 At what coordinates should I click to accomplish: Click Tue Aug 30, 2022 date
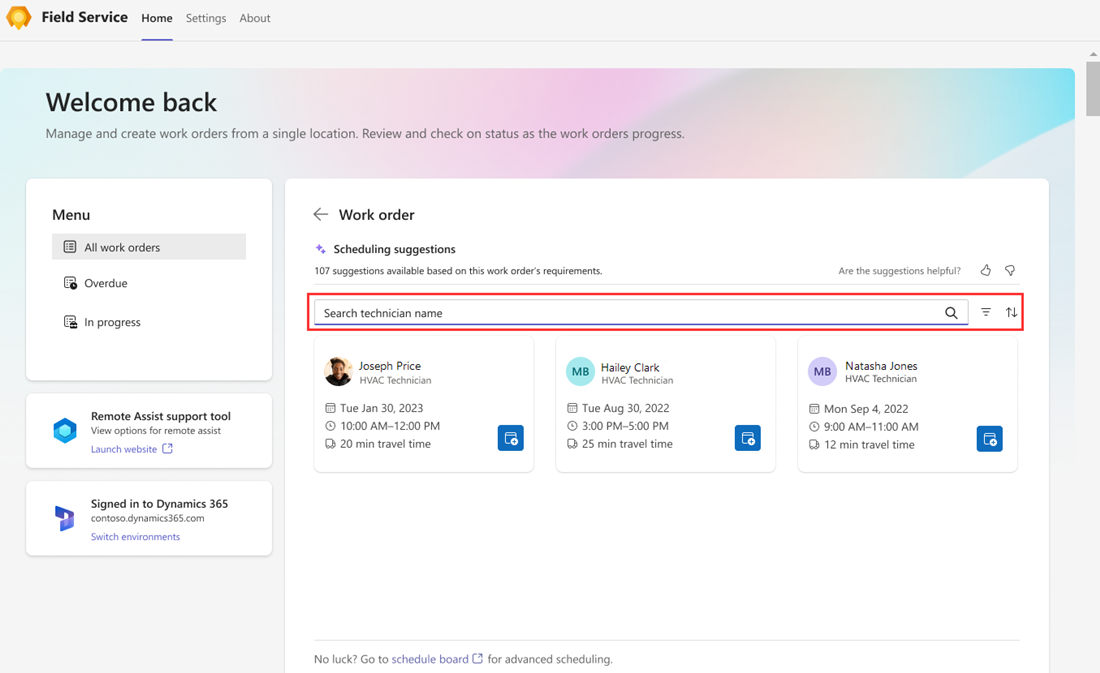(x=625, y=408)
